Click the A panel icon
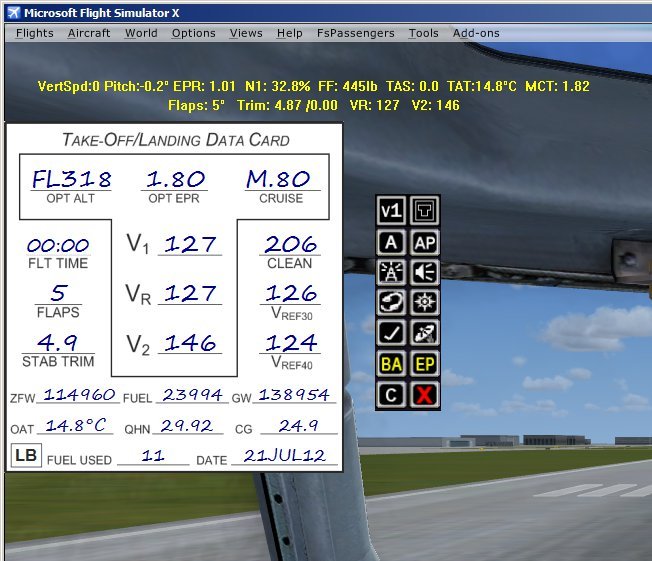 click(x=391, y=242)
